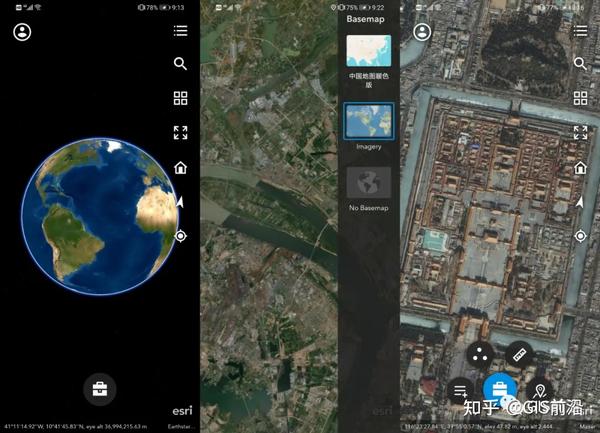This screenshot has width=600, height=433.
Task: Open the toolbox button below the globe
Action: [x=99, y=389]
